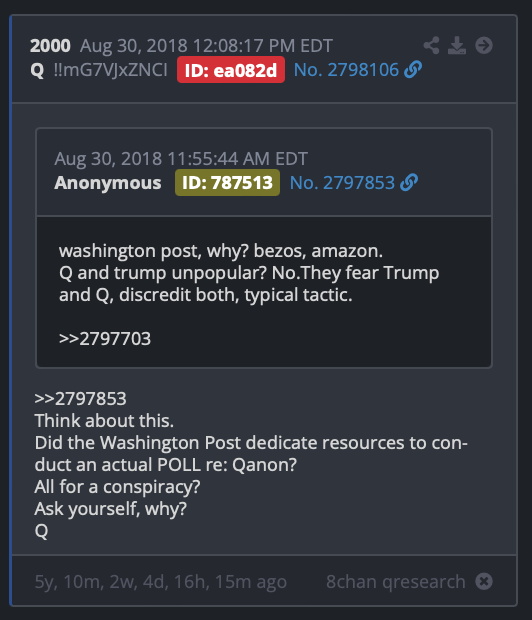This screenshot has height=620, width=532.
Task: Click the red ID: ea082d badge
Action: click(231, 70)
